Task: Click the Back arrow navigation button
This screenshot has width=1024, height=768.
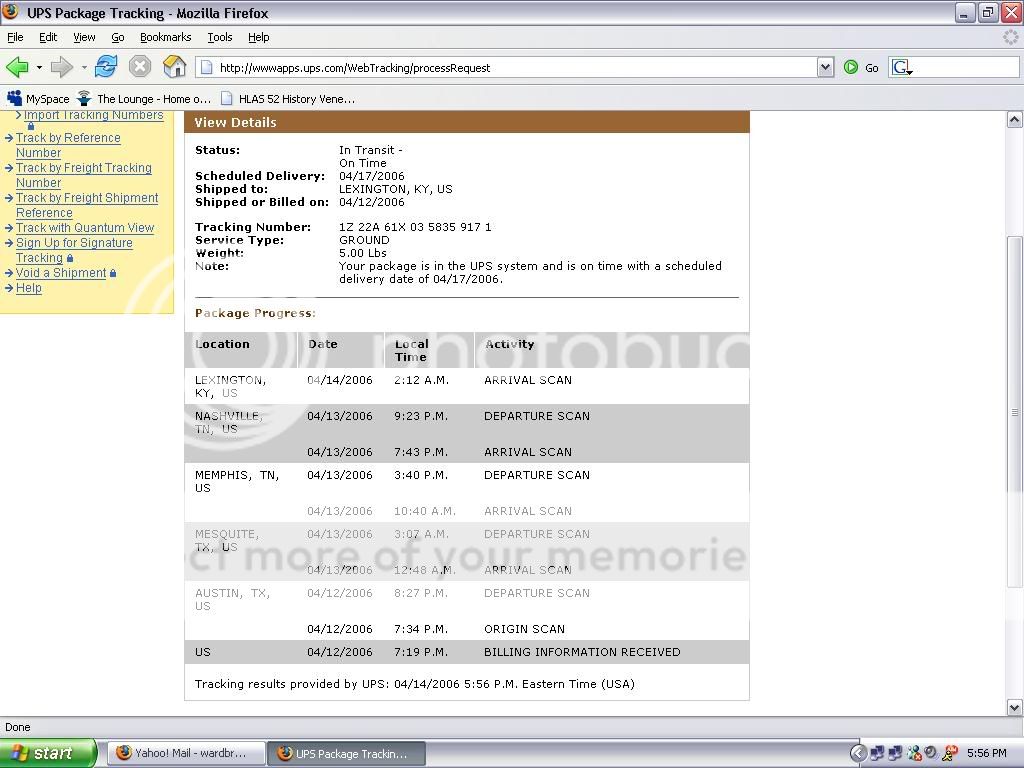Action: tap(17, 67)
